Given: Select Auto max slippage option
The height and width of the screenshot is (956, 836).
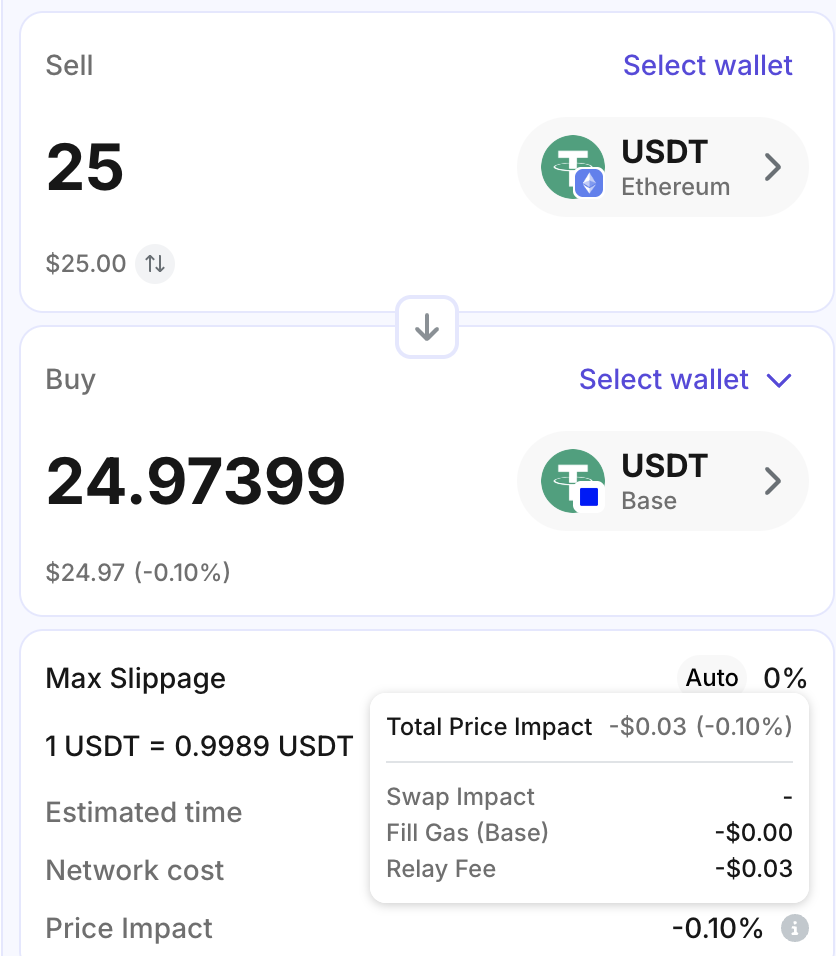Looking at the screenshot, I should tap(712, 678).
